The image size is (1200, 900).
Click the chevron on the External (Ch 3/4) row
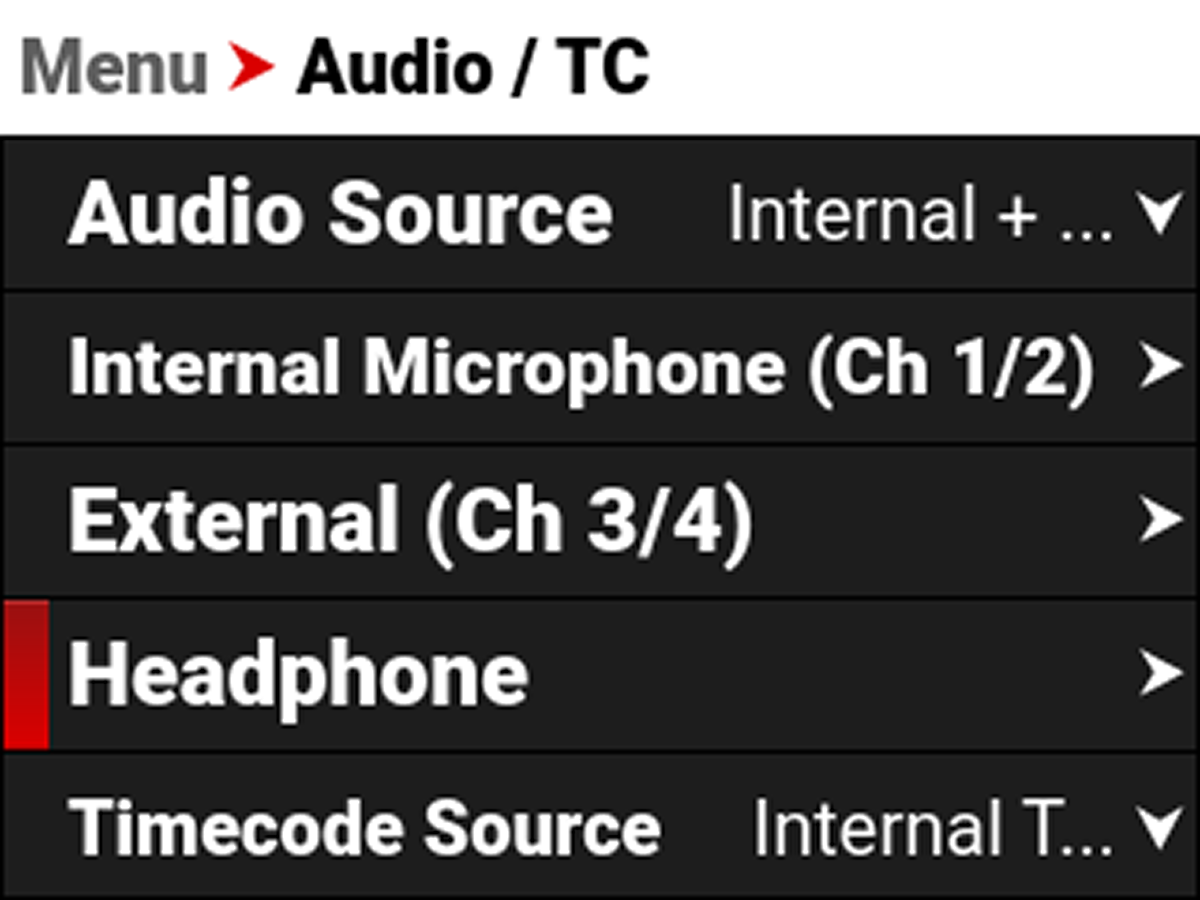click(x=1160, y=521)
